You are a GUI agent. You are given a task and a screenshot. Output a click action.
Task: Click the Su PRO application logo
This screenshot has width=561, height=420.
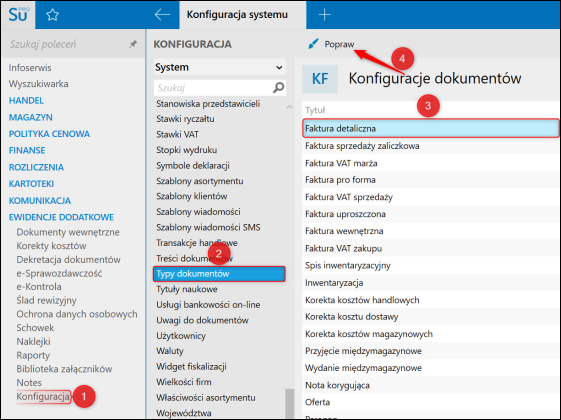[18, 15]
